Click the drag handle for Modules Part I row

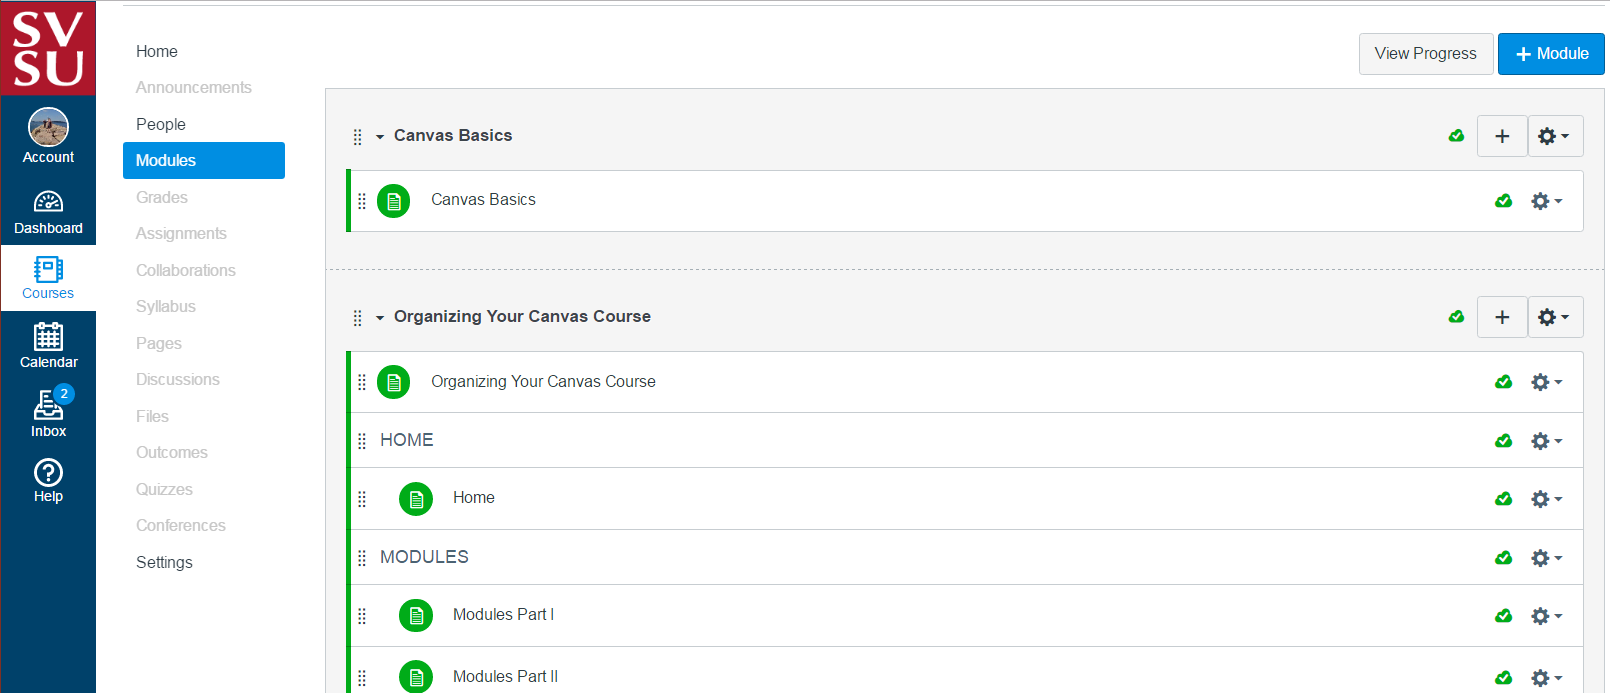coord(362,616)
